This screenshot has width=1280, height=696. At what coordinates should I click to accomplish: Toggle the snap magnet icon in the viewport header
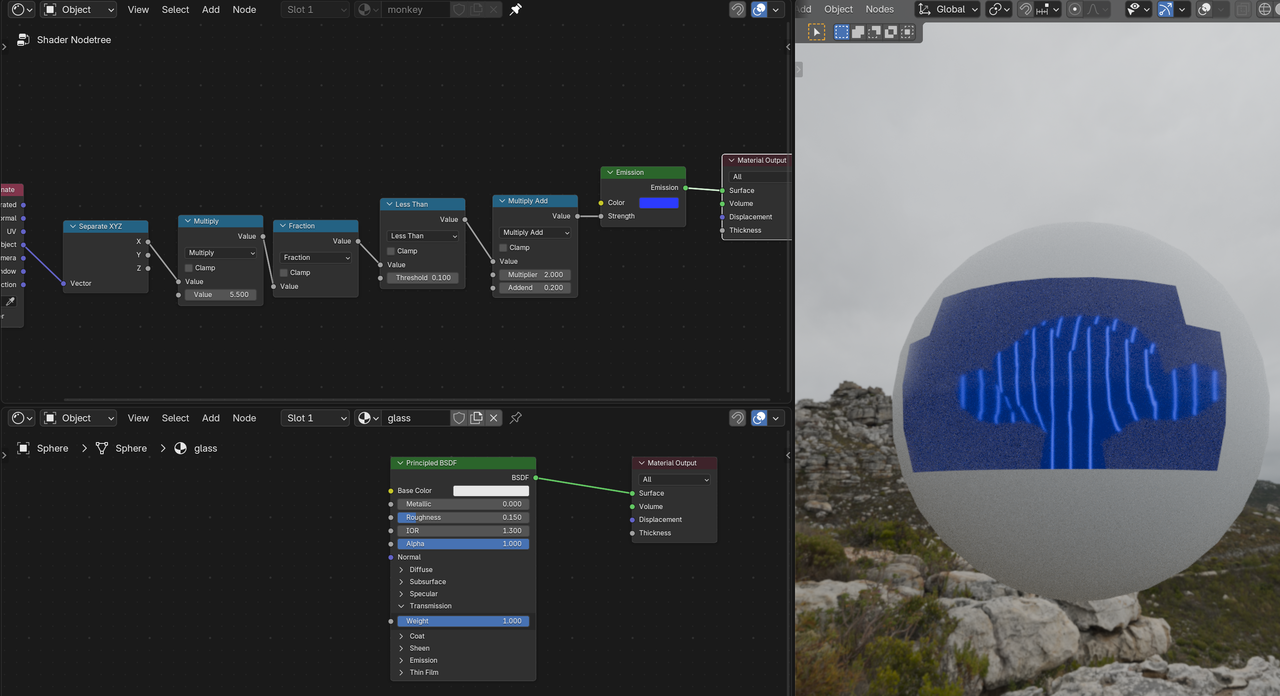[1025, 9]
